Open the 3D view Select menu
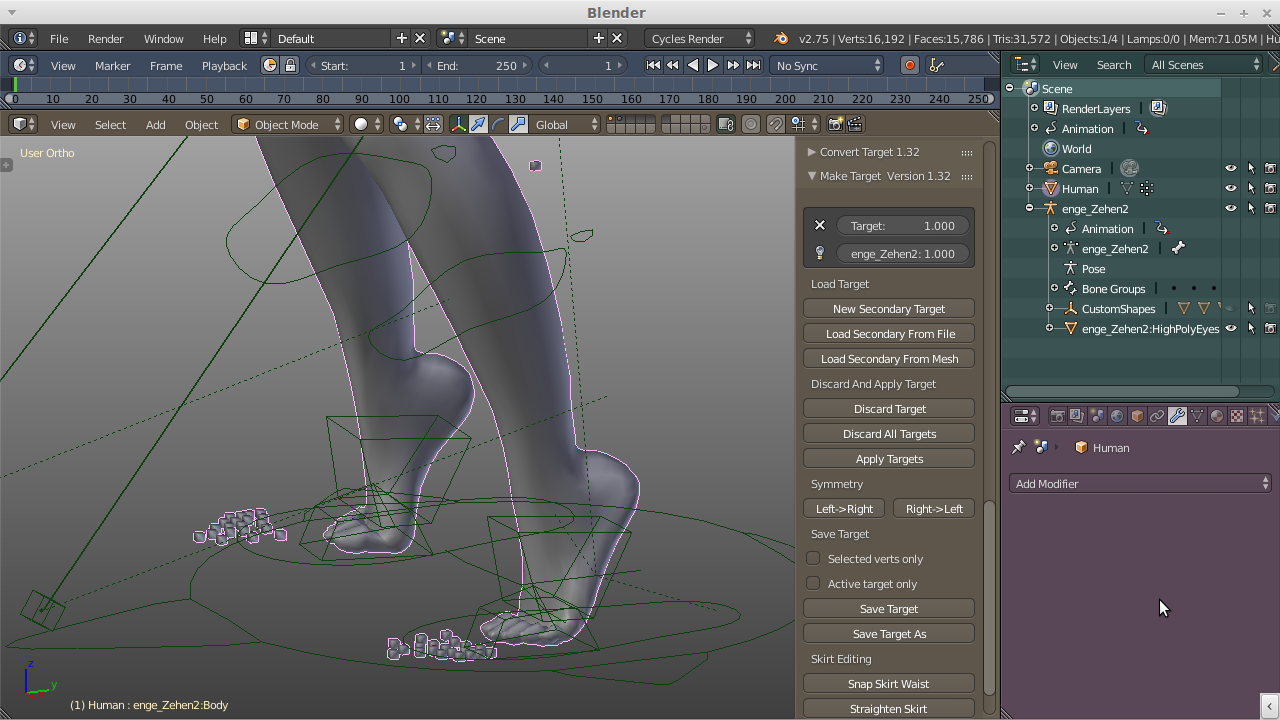1280x720 pixels. click(x=110, y=124)
